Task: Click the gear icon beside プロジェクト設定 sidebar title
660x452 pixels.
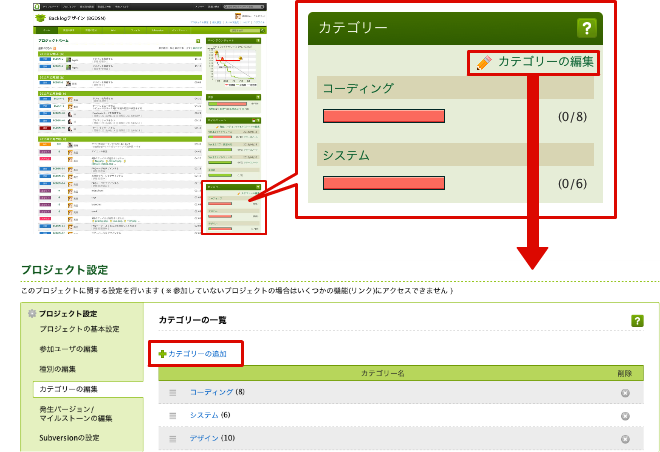Action: [32, 313]
